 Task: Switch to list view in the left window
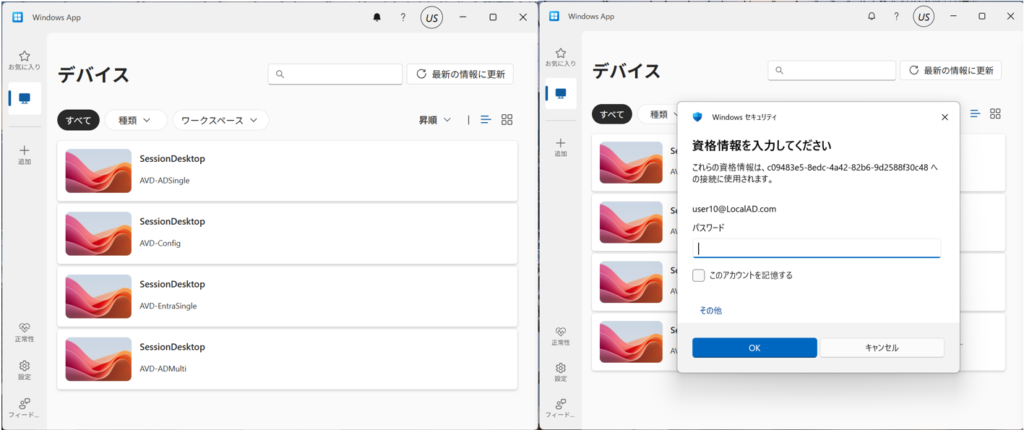point(486,120)
